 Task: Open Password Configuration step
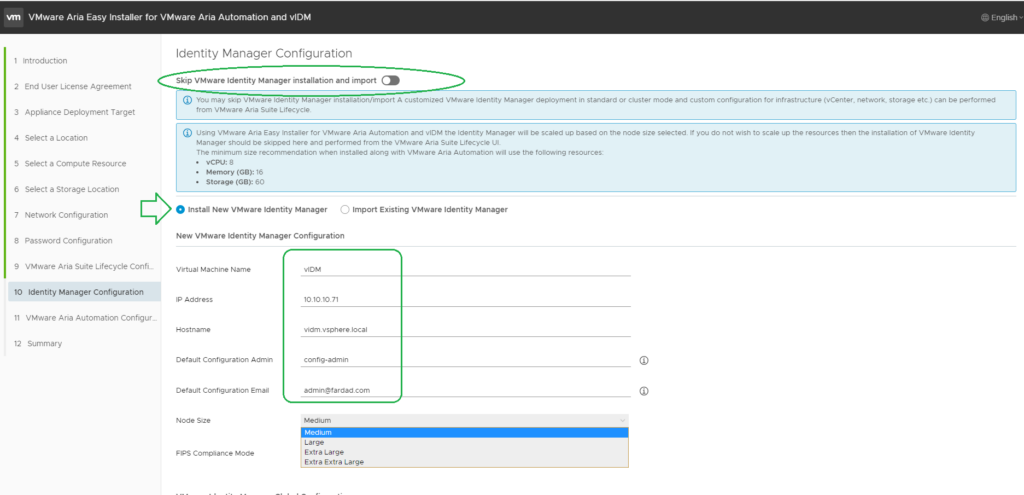point(63,240)
